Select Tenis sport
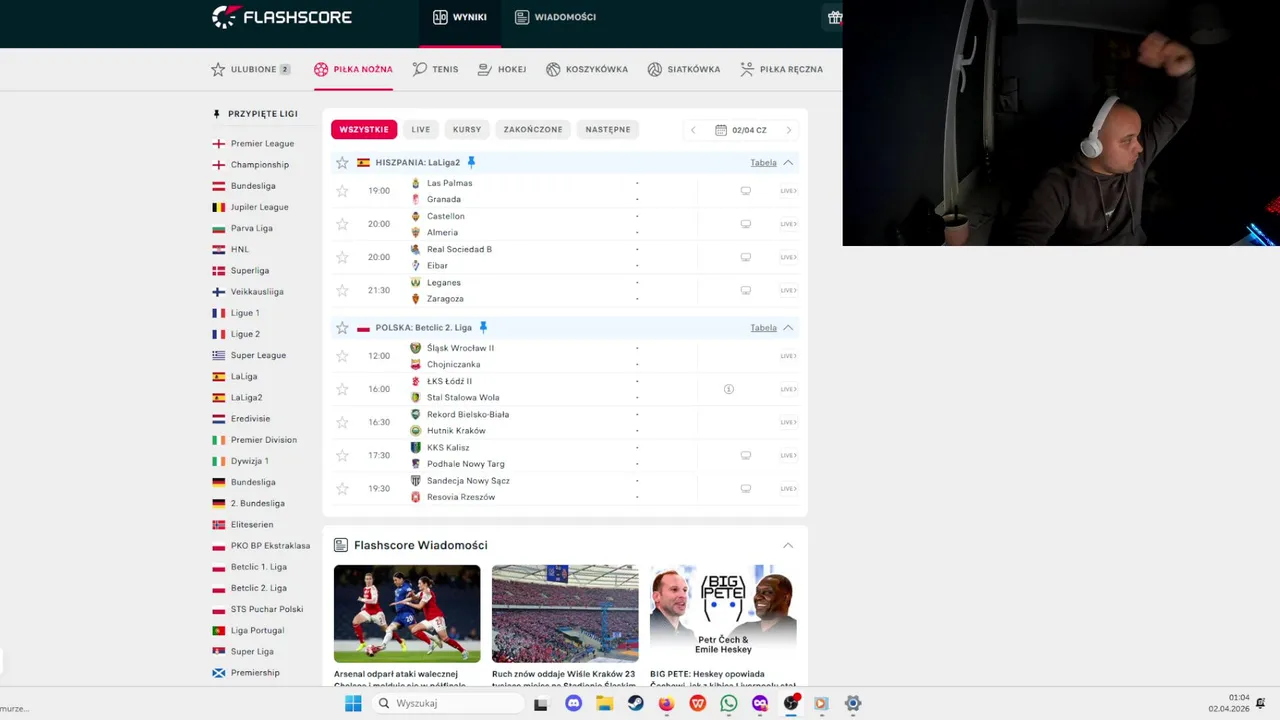Viewport: 1280px width, 720px height. [435, 69]
